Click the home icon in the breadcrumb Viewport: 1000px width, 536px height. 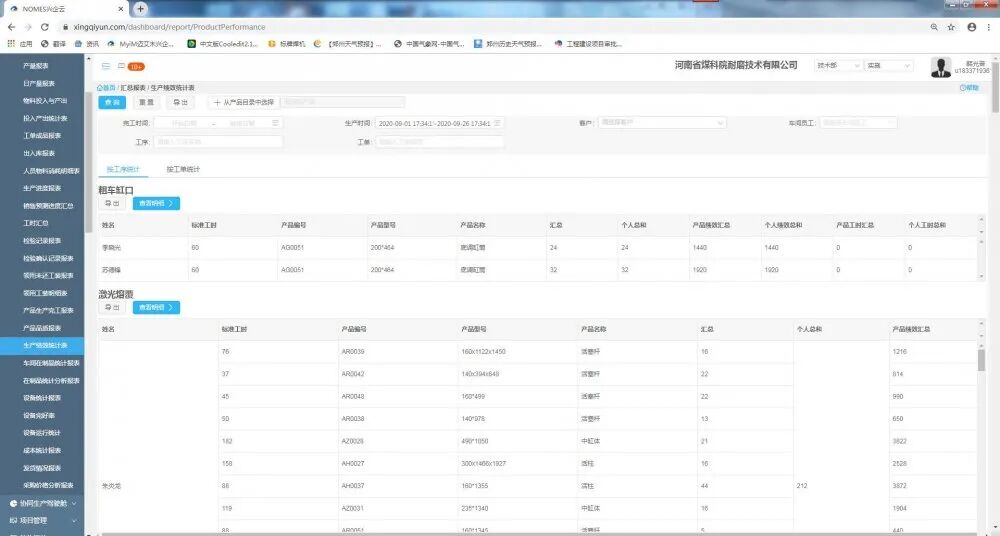tap(99, 87)
